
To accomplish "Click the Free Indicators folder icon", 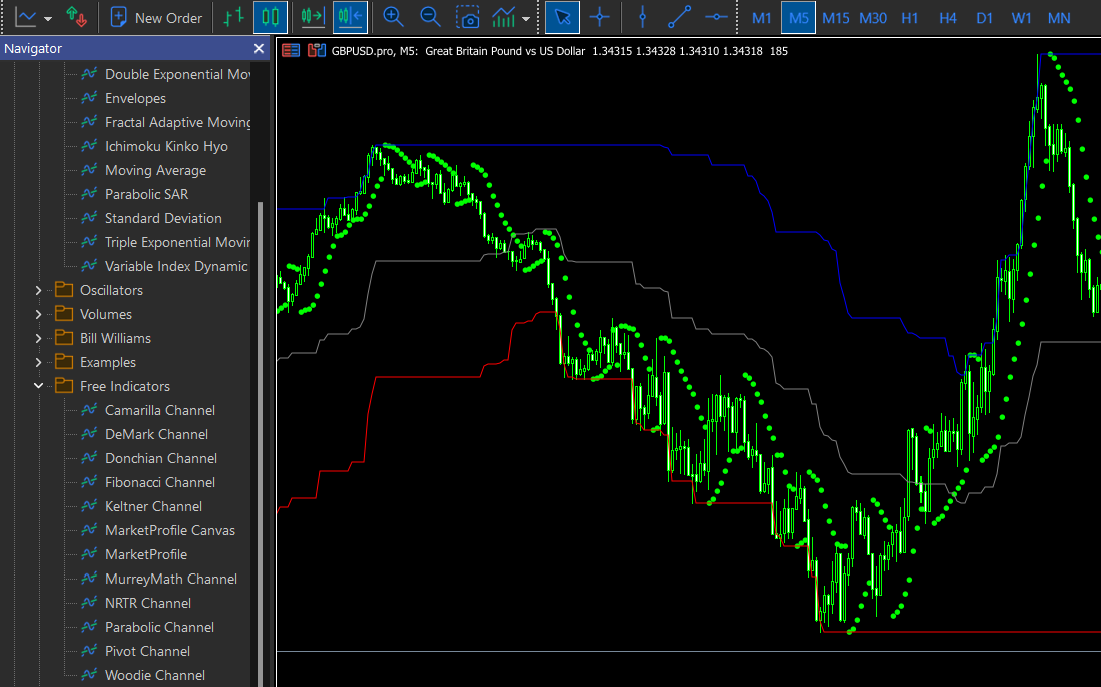I will [x=64, y=386].
